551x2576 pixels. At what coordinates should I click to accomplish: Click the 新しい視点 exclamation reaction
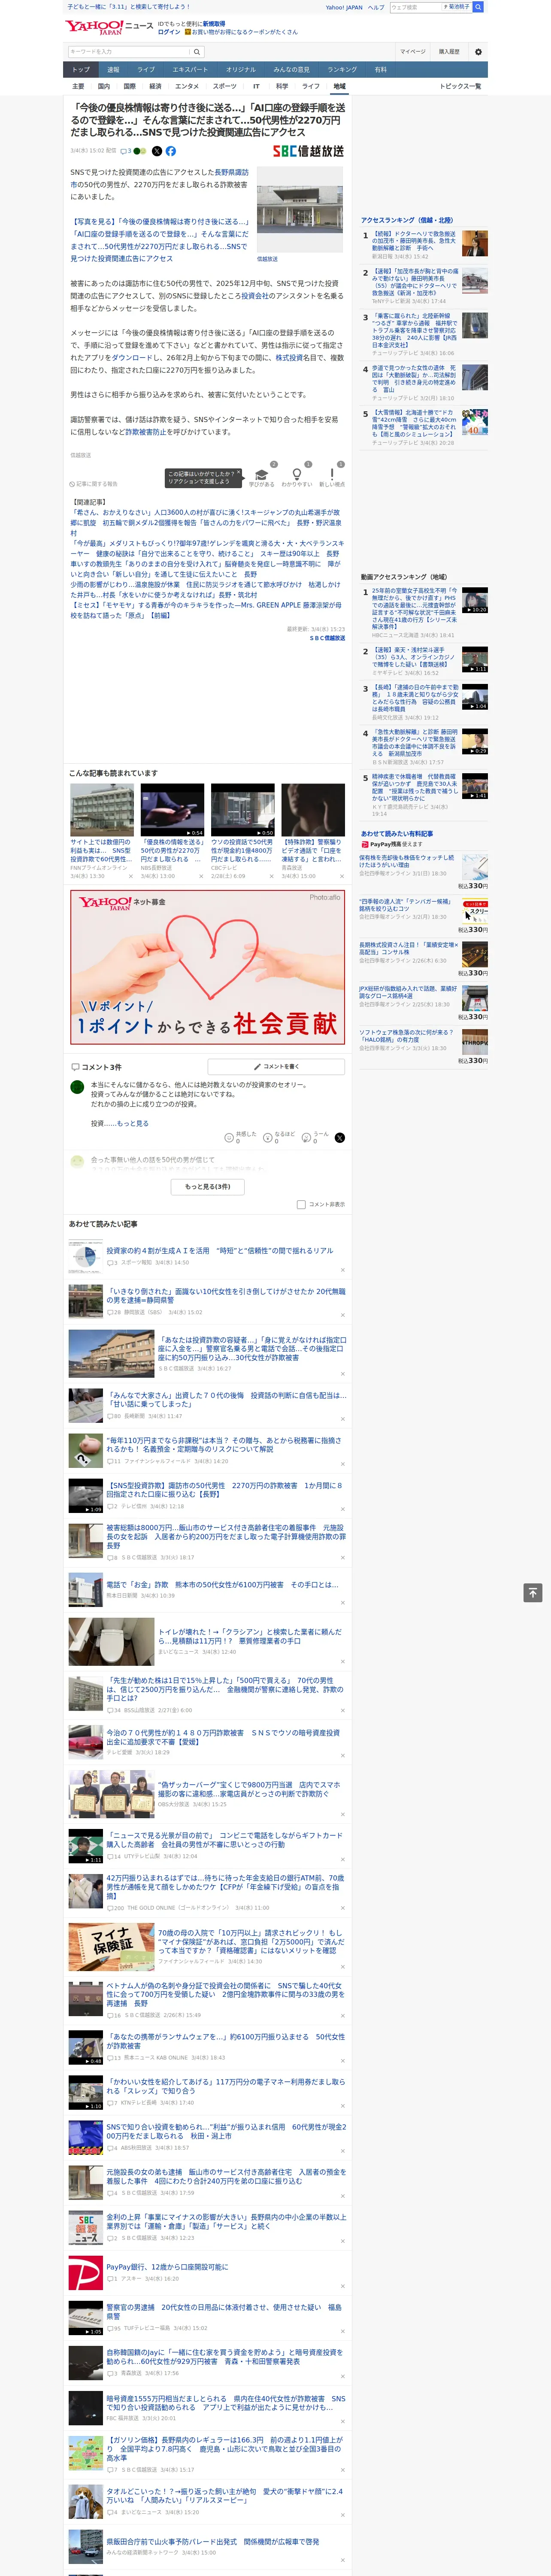pos(332,477)
